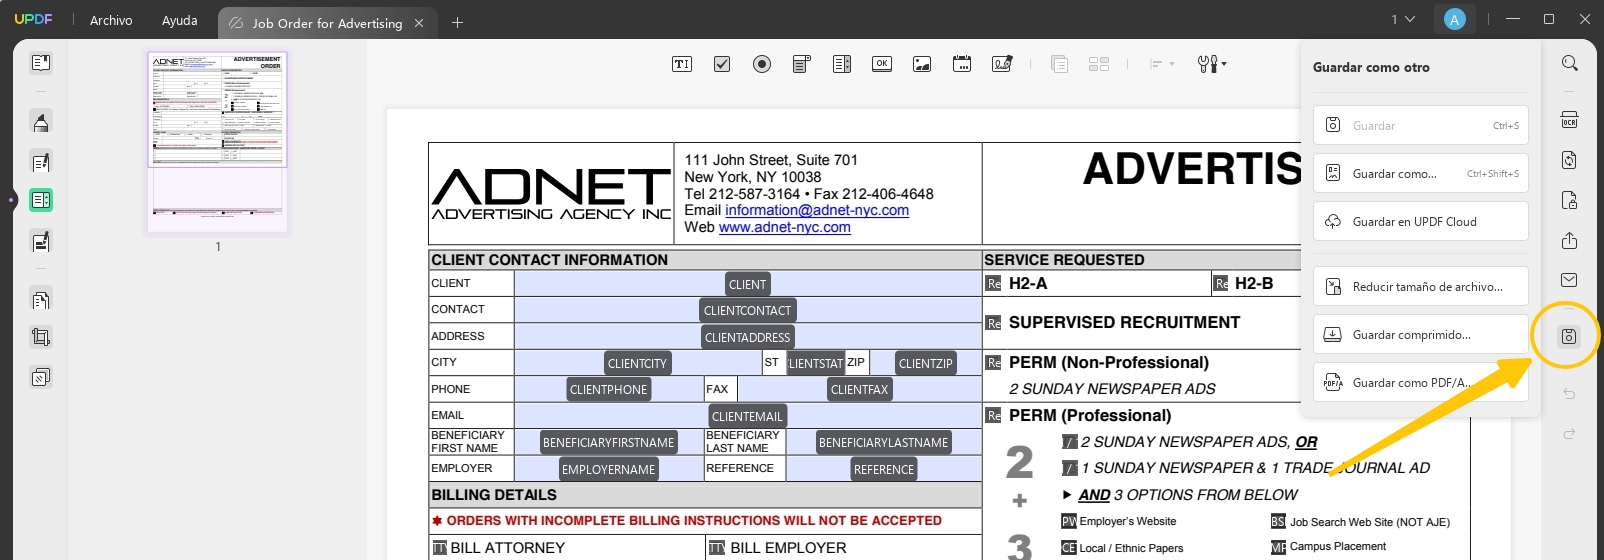Image resolution: width=1604 pixels, height=560 pixels.
Task: Select page 1 thumbnail
Action: click(x=217, y=142)
